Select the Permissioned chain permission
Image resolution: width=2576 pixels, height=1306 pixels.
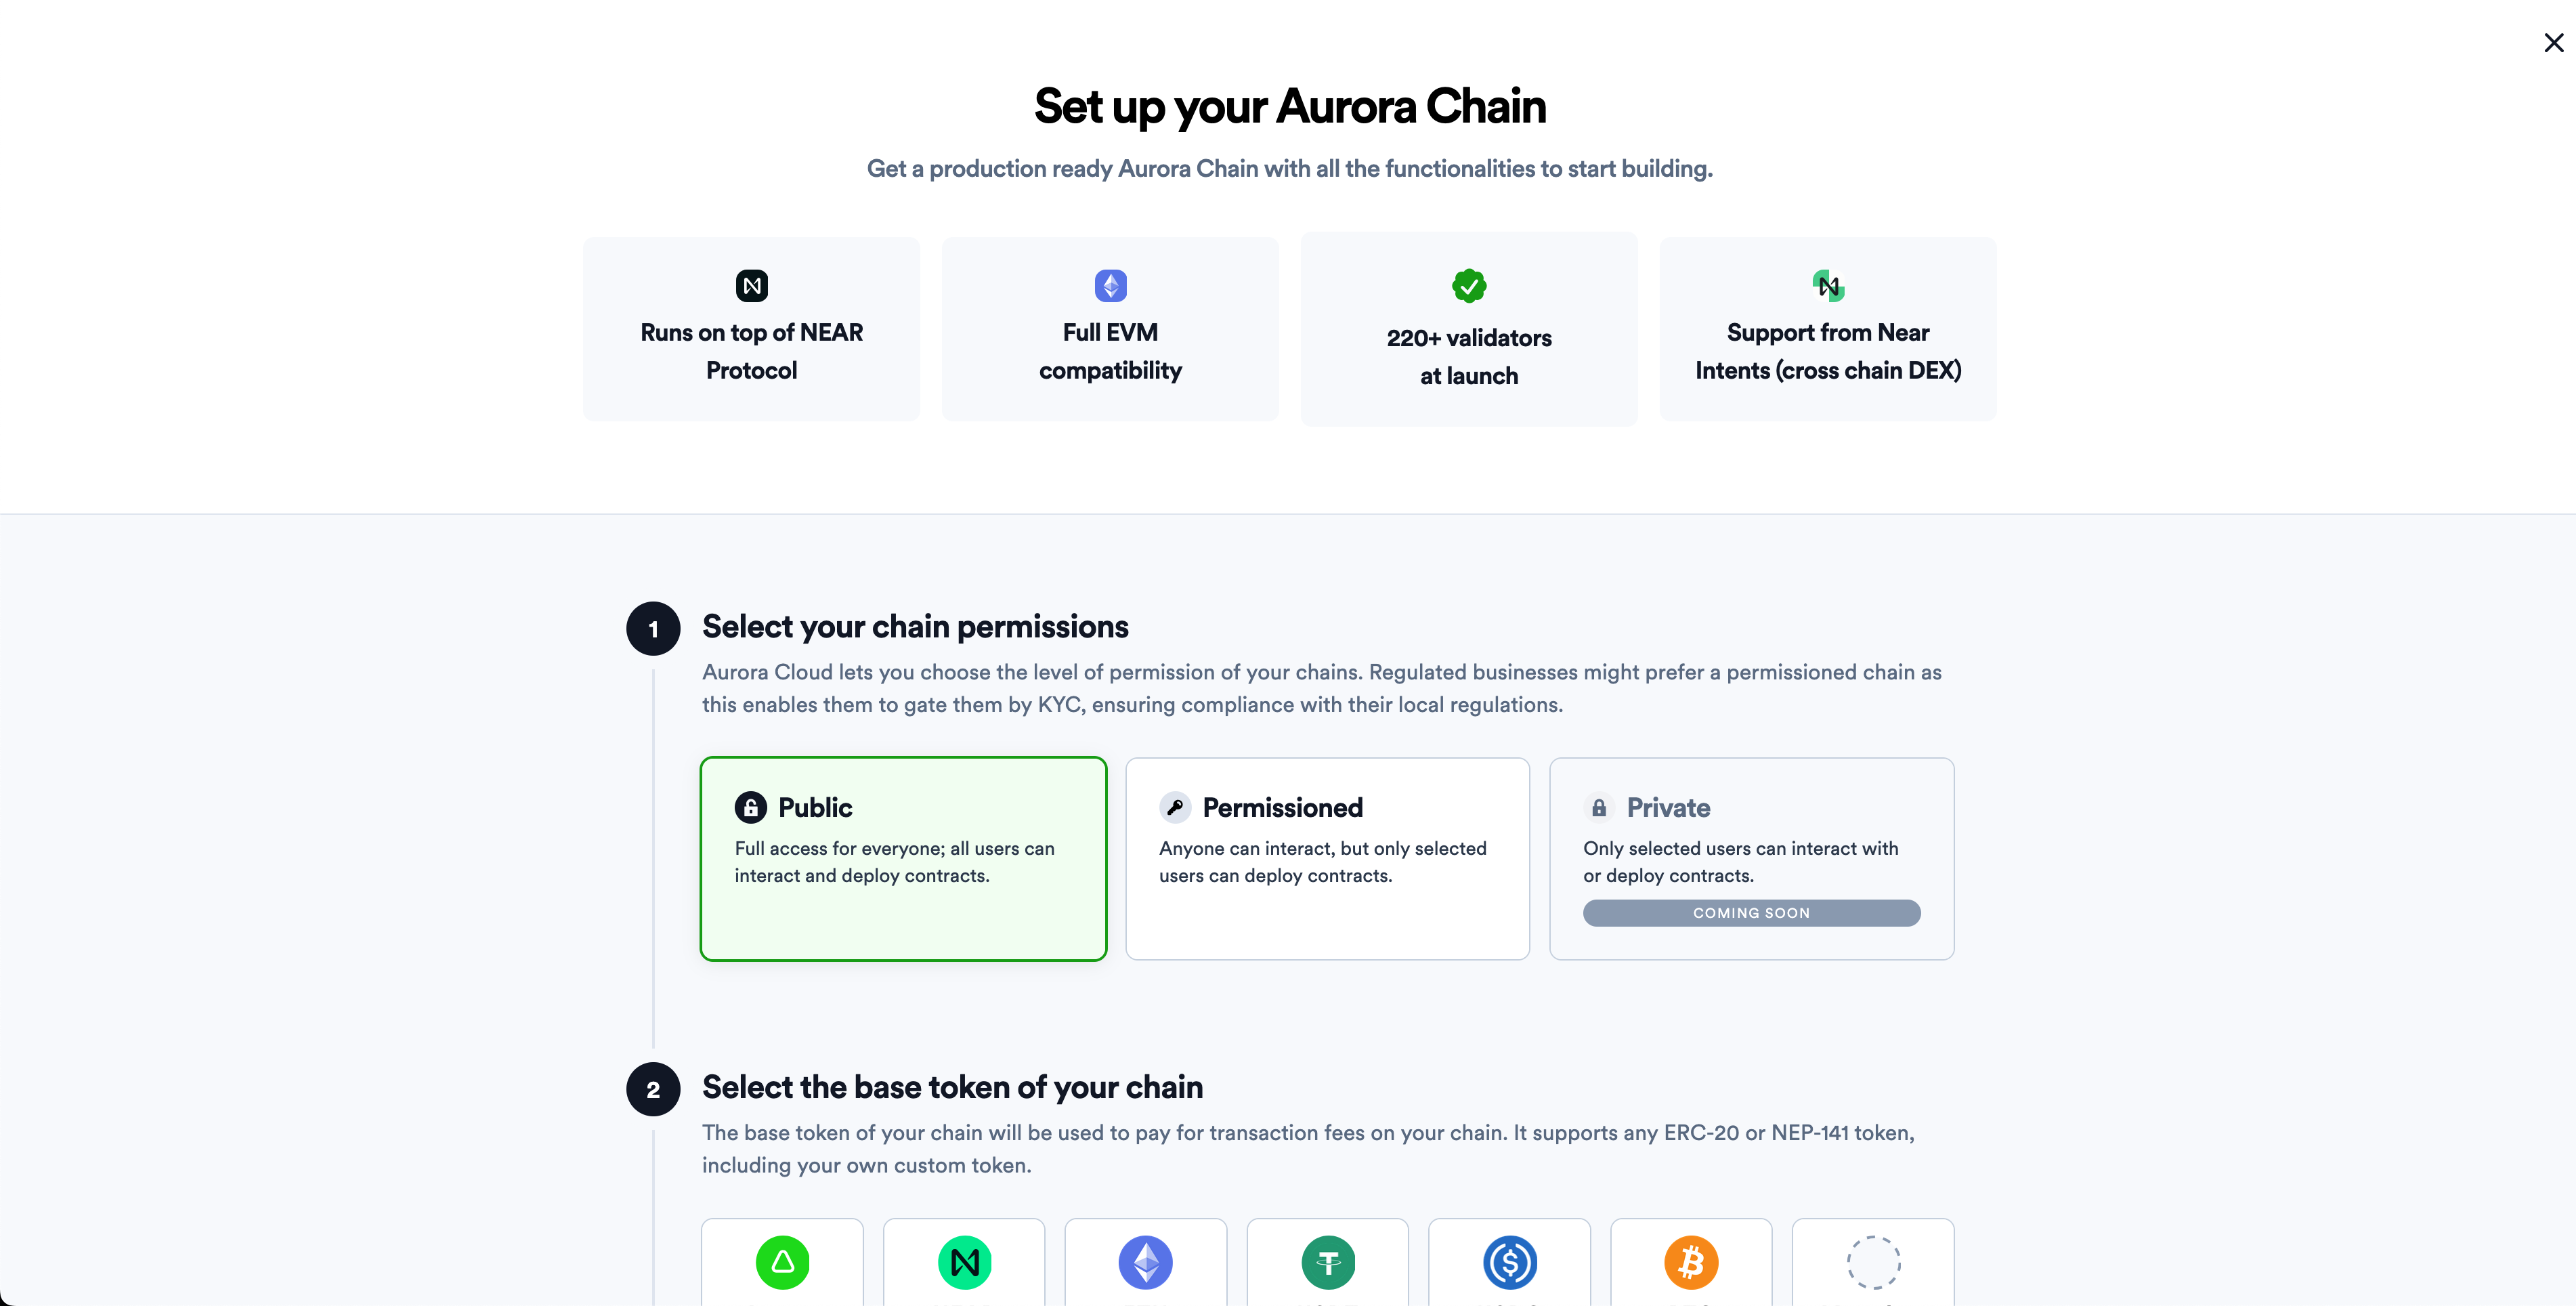pyautogui.click(x=1327, y=858)
